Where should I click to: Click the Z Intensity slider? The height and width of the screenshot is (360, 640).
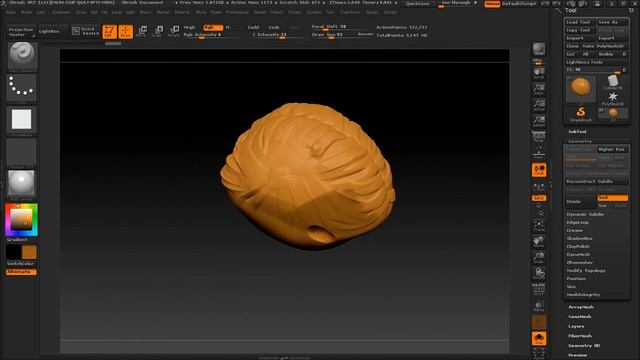(x=278, y=35)
